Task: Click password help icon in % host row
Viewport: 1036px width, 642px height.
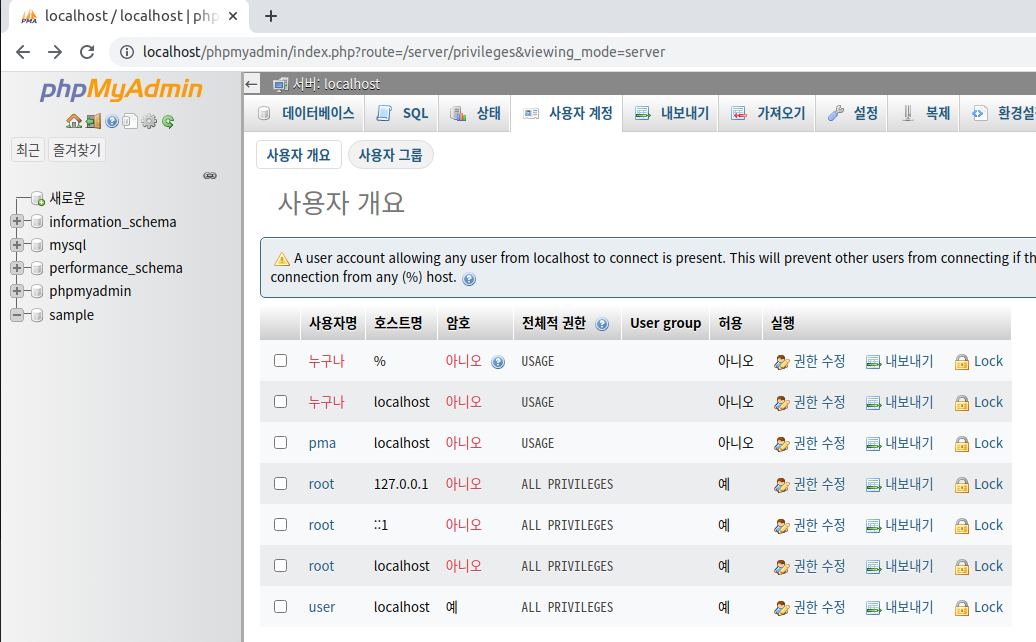Action: pos(498,362)
